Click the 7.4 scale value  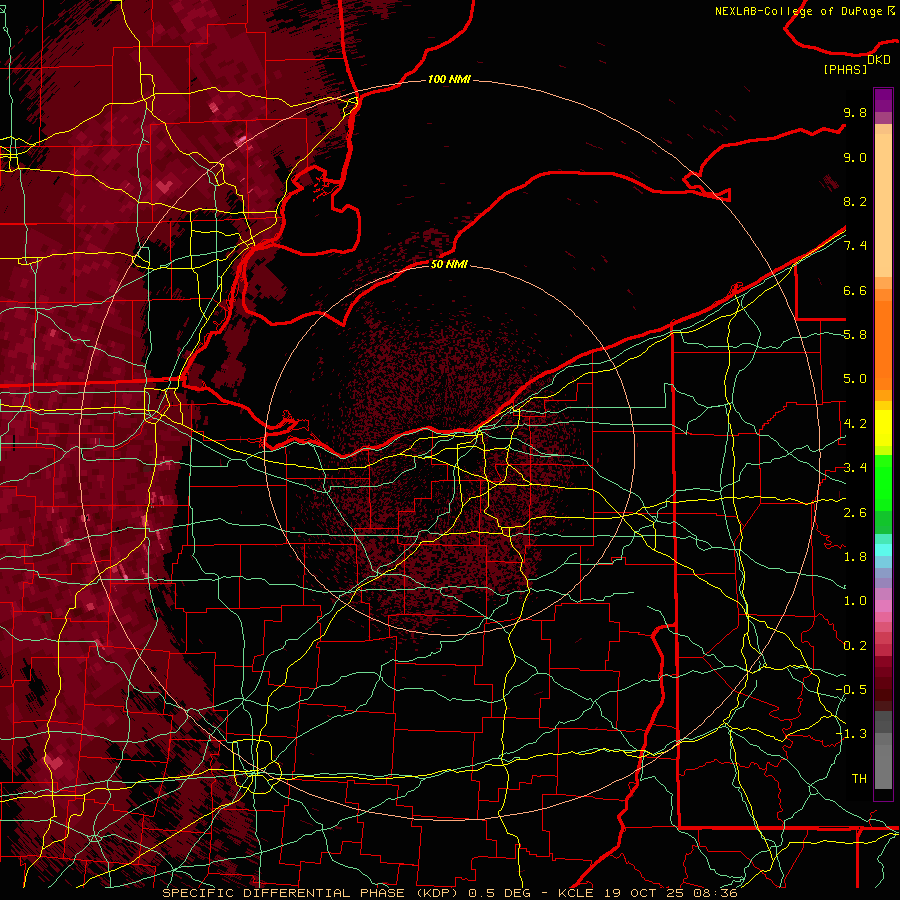[x=855, y=246]
